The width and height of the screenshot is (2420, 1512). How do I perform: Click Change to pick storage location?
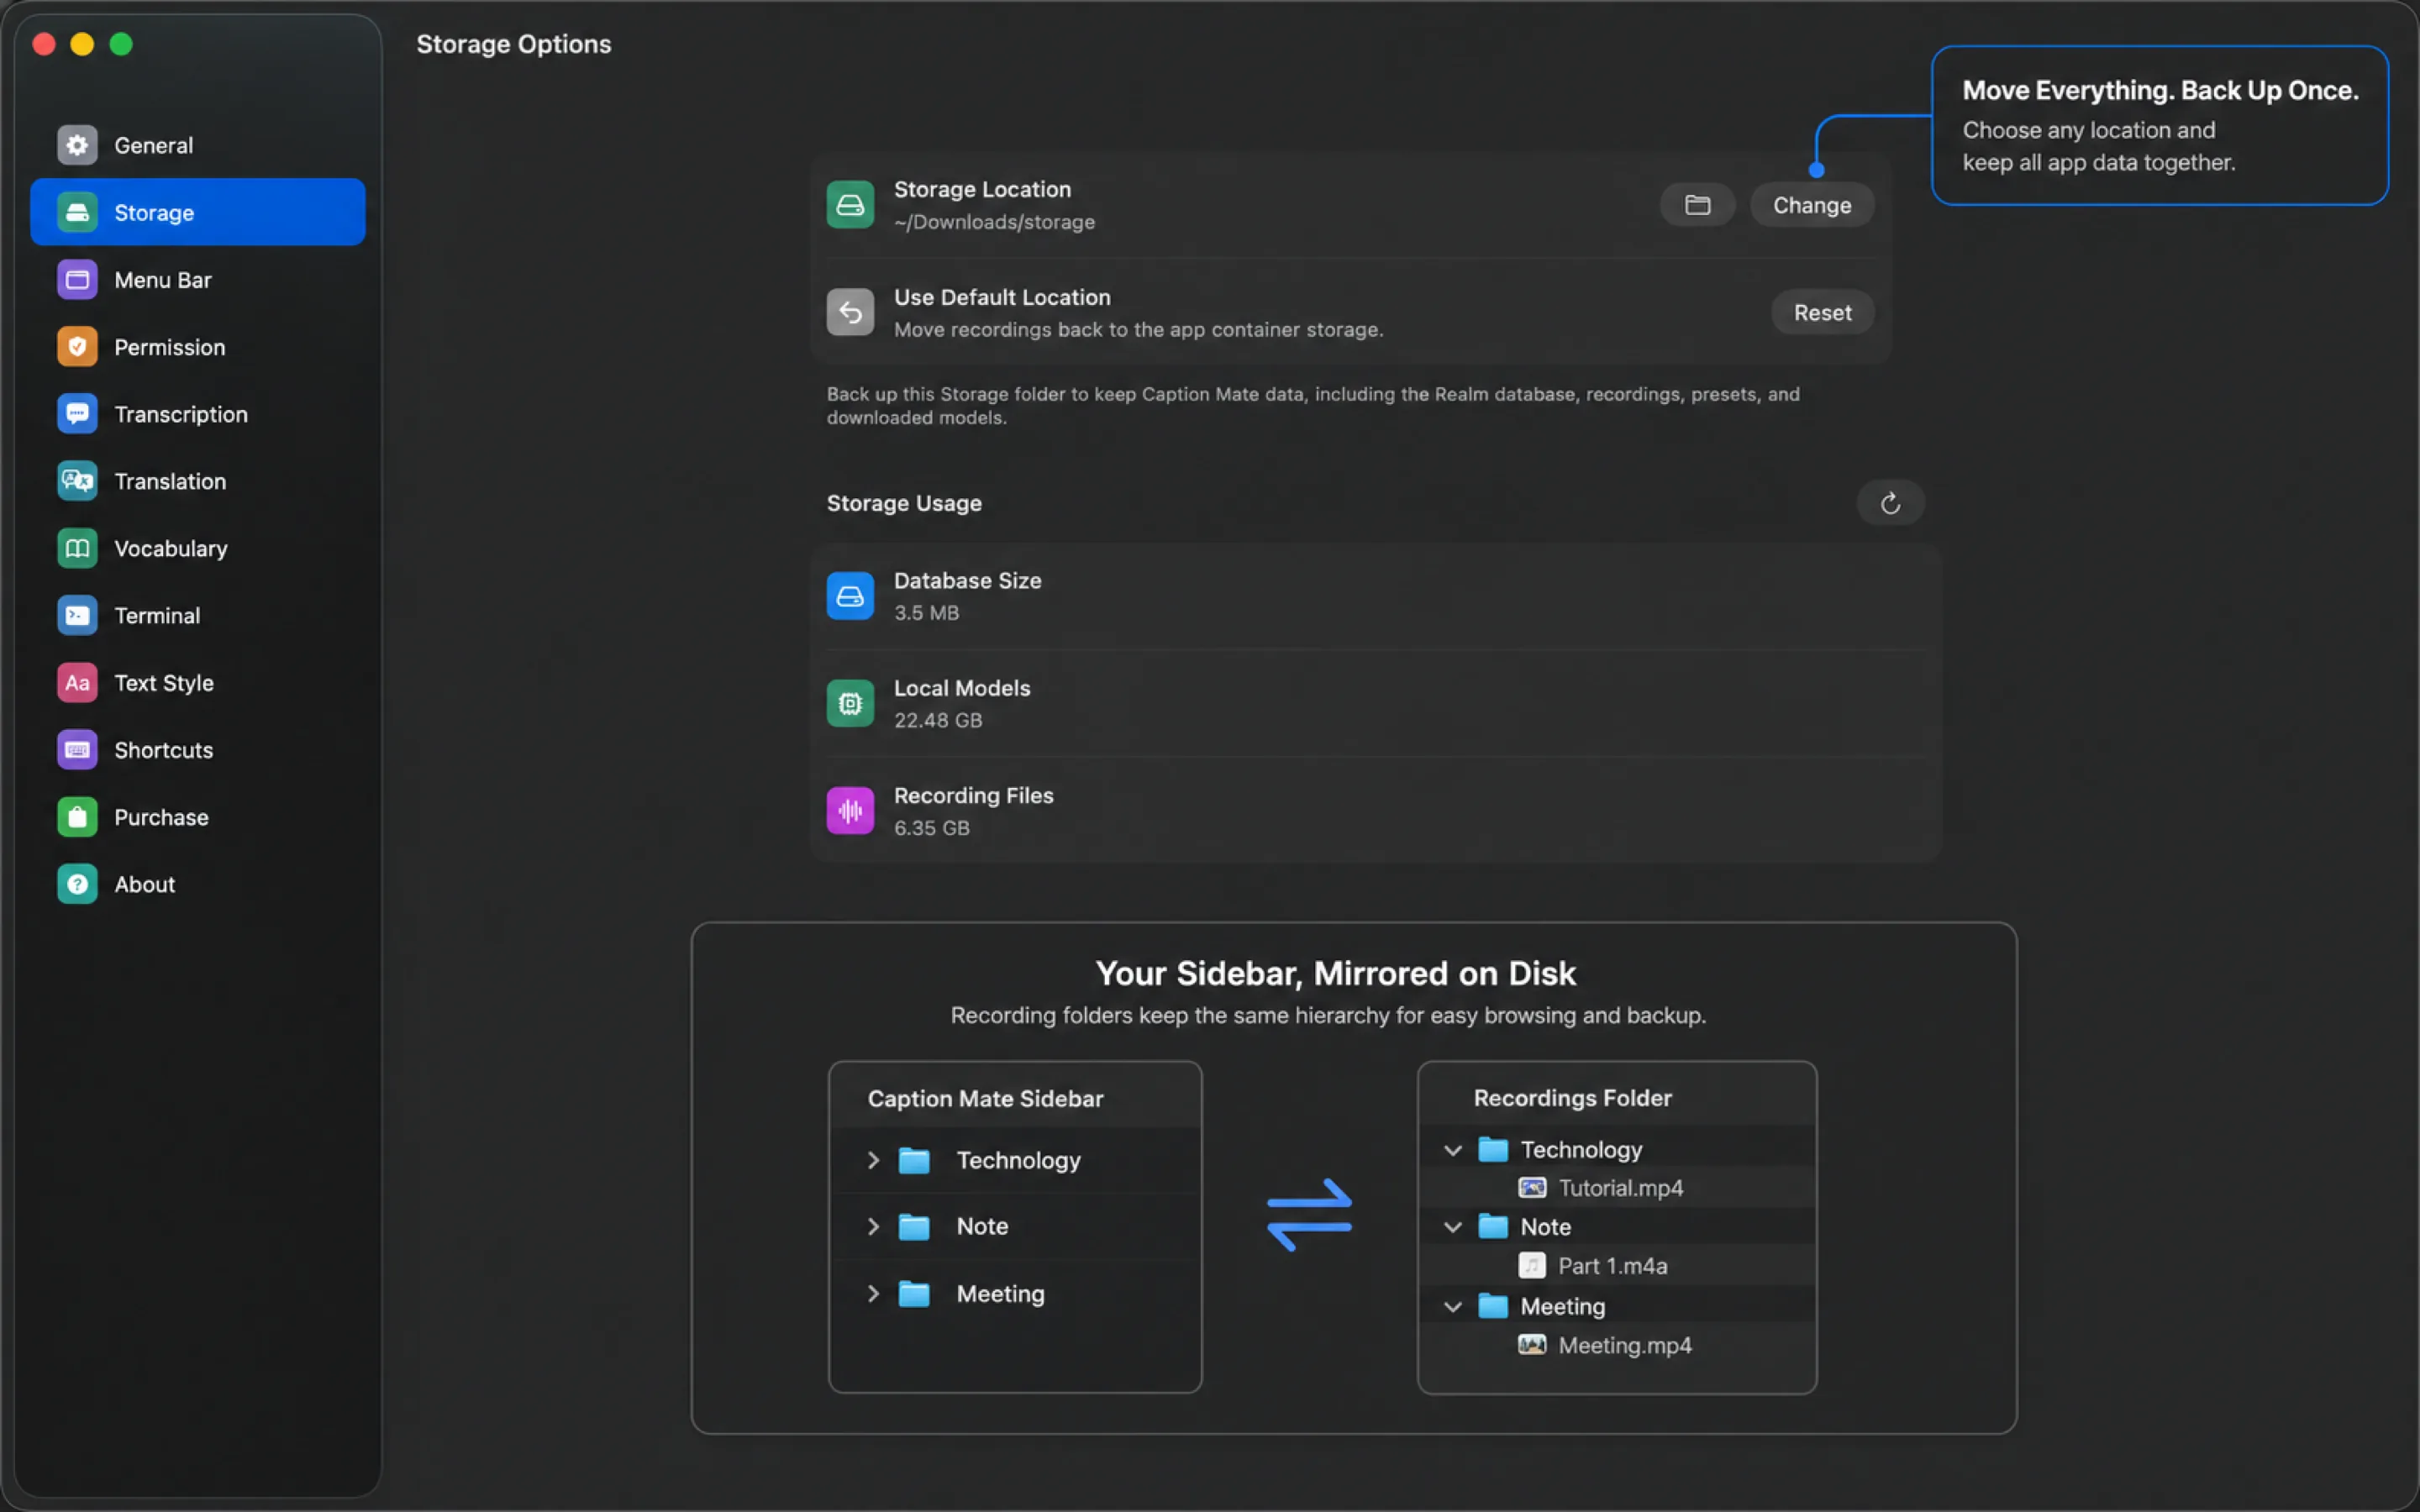(x=1812, y=205)
